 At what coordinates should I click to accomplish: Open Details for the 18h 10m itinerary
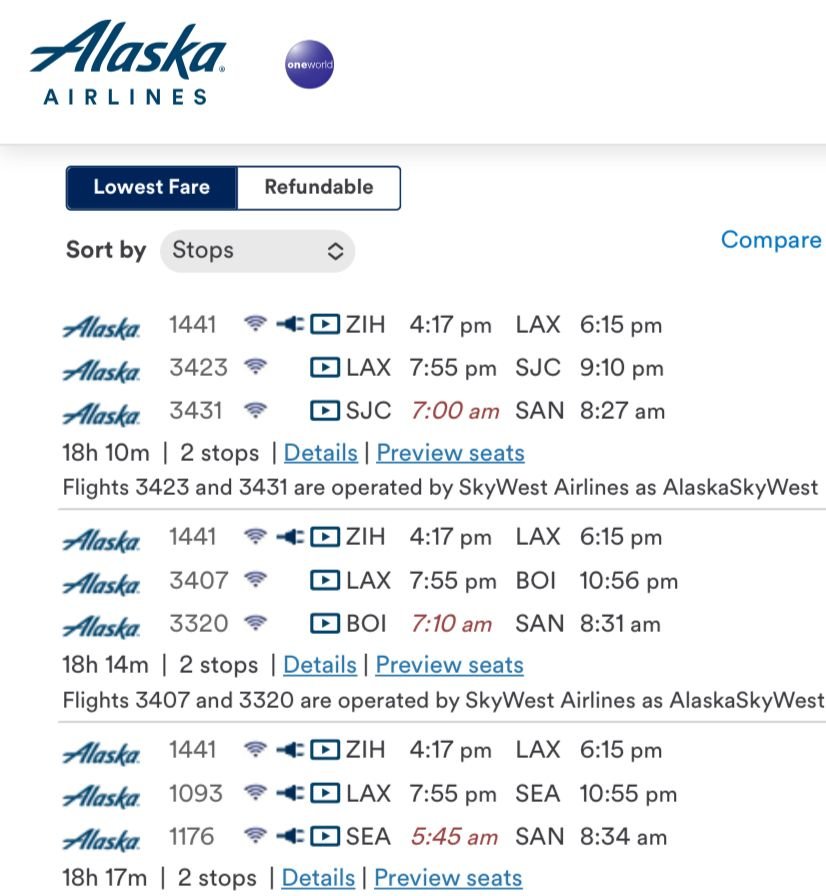point(320,453)
